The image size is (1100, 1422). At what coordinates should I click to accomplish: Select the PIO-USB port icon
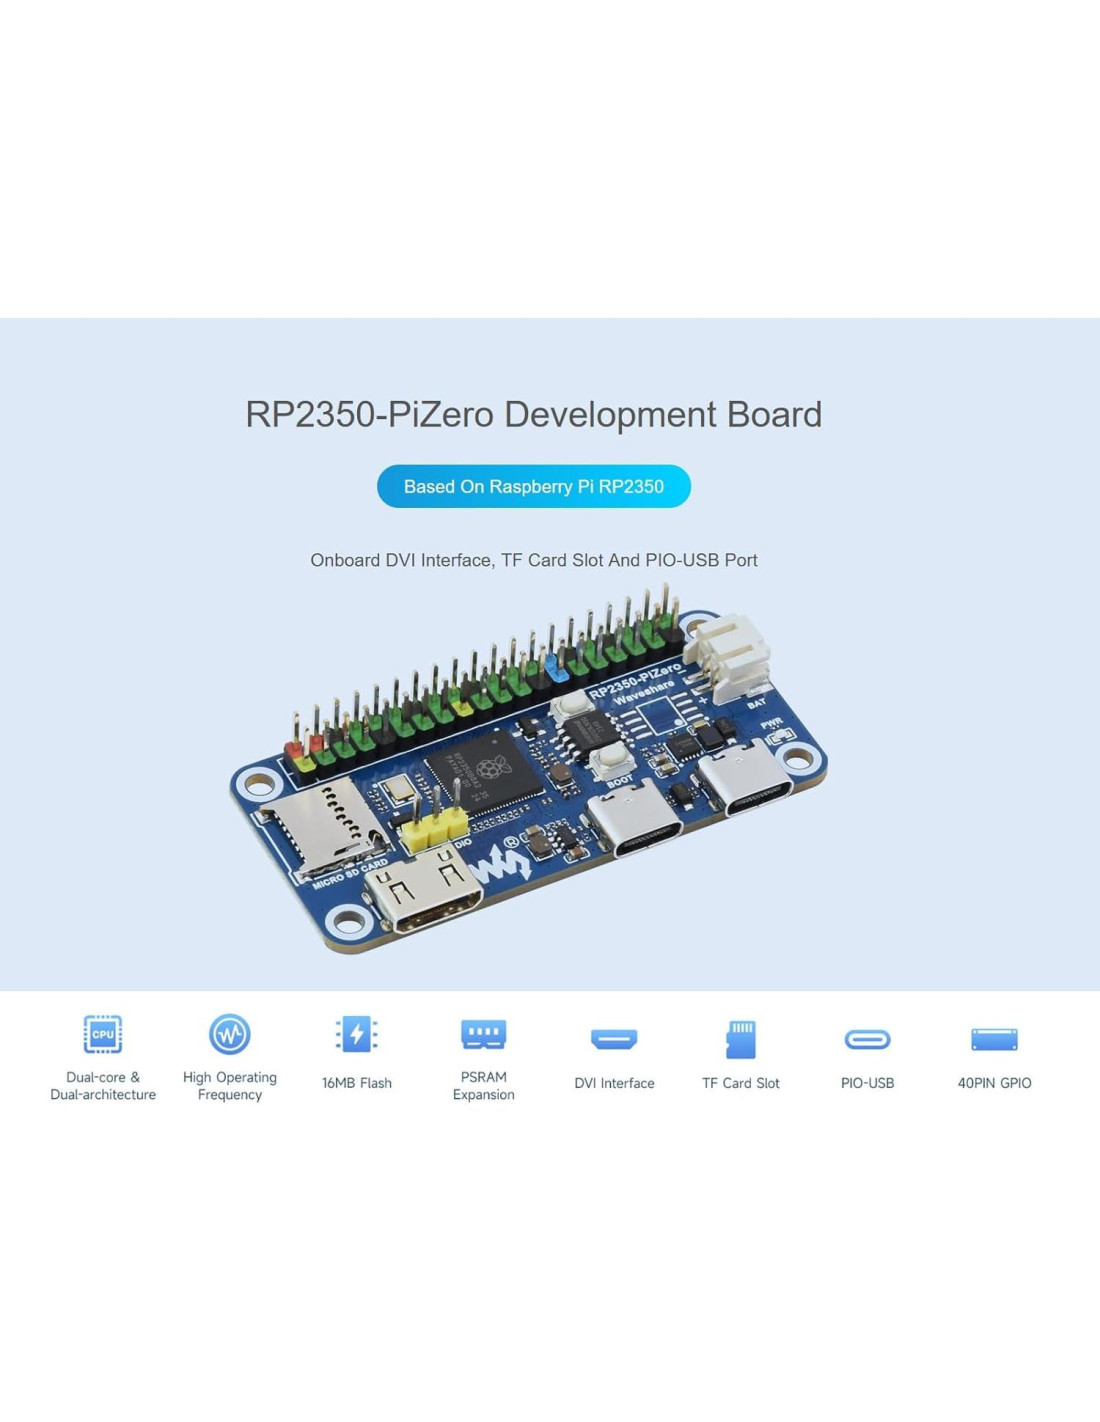pyautogui.click(x=867, y=1040)
